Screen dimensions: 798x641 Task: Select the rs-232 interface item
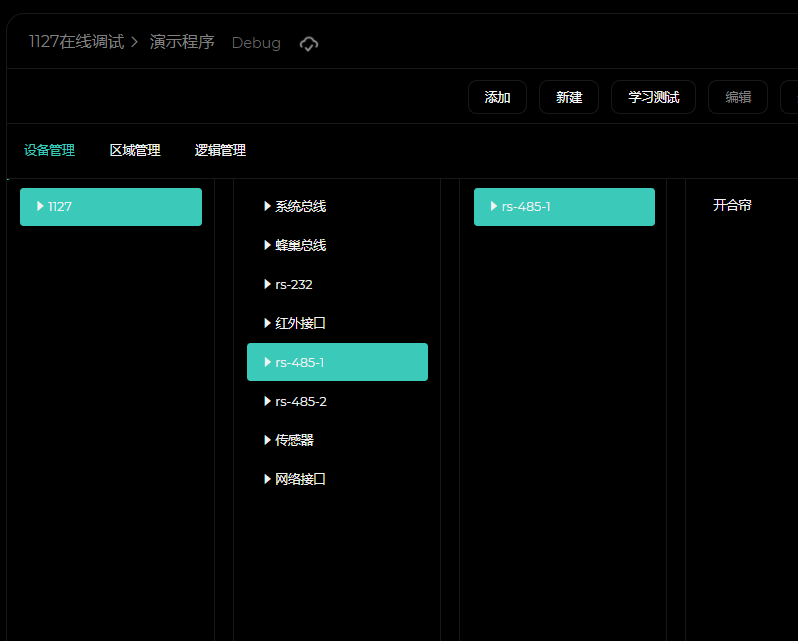click(x=294, y=284)
